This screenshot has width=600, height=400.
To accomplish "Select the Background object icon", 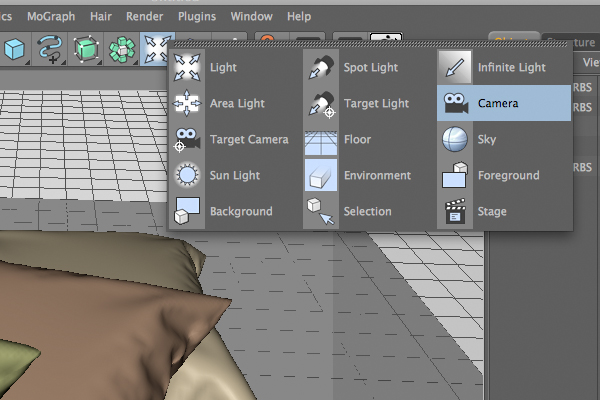I will pyautogui.click(x=187, y=211).
